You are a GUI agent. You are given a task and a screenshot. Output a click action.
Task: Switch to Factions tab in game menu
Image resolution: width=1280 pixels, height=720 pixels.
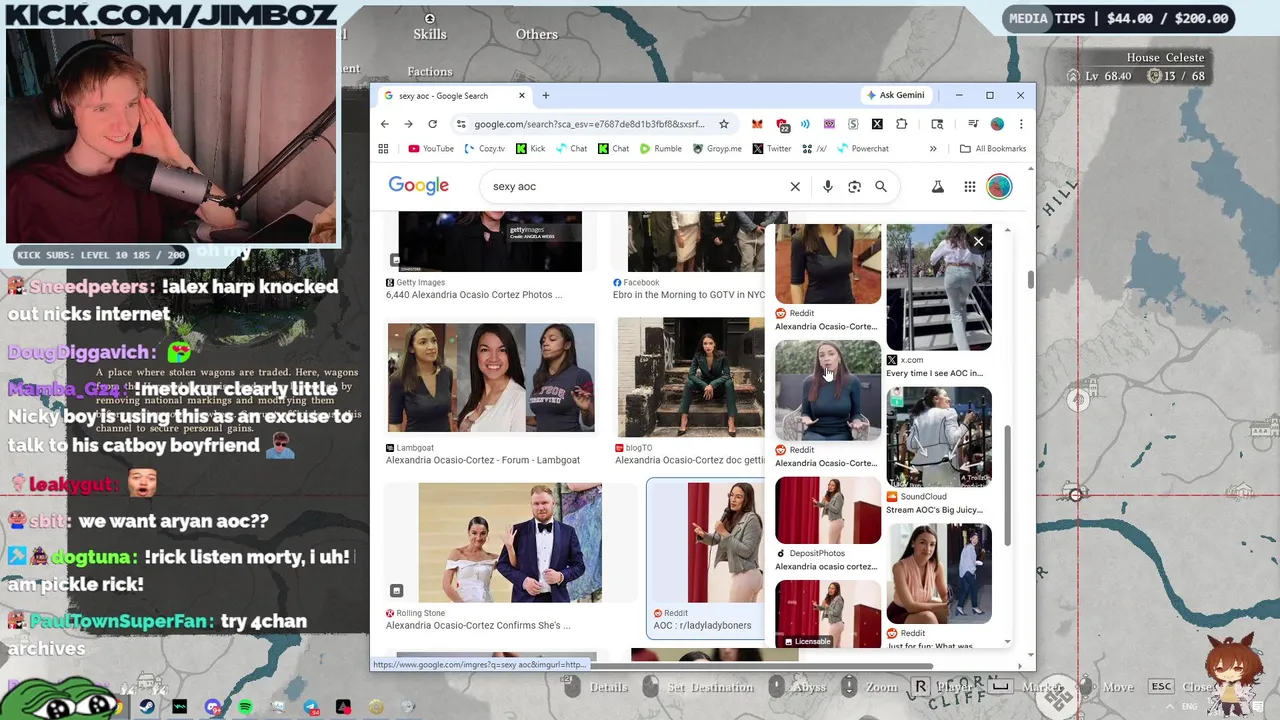[x=430, y=72]
